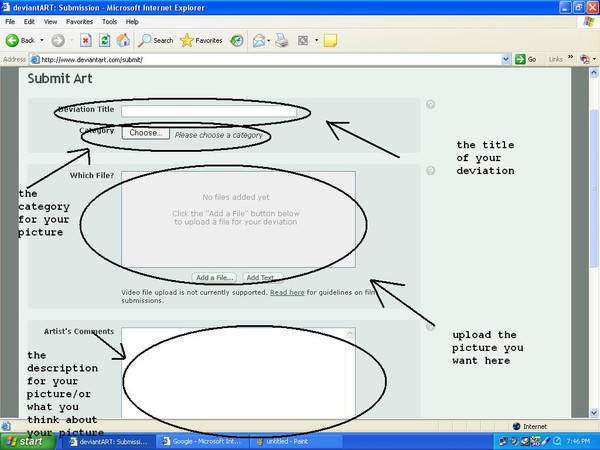Viewport: 600px width, 450px height.
Task: Switch to deviantART Submission taskbar window
Action: click(x=109, y=442)
